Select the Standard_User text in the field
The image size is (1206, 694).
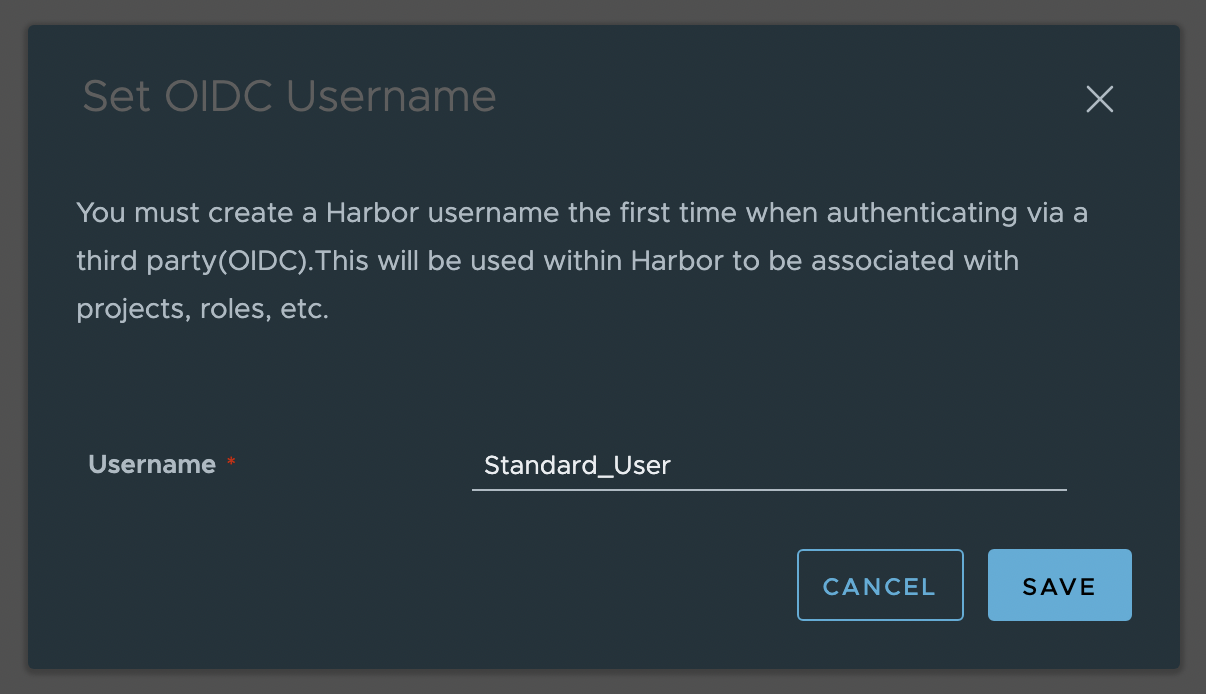(578, 465)
